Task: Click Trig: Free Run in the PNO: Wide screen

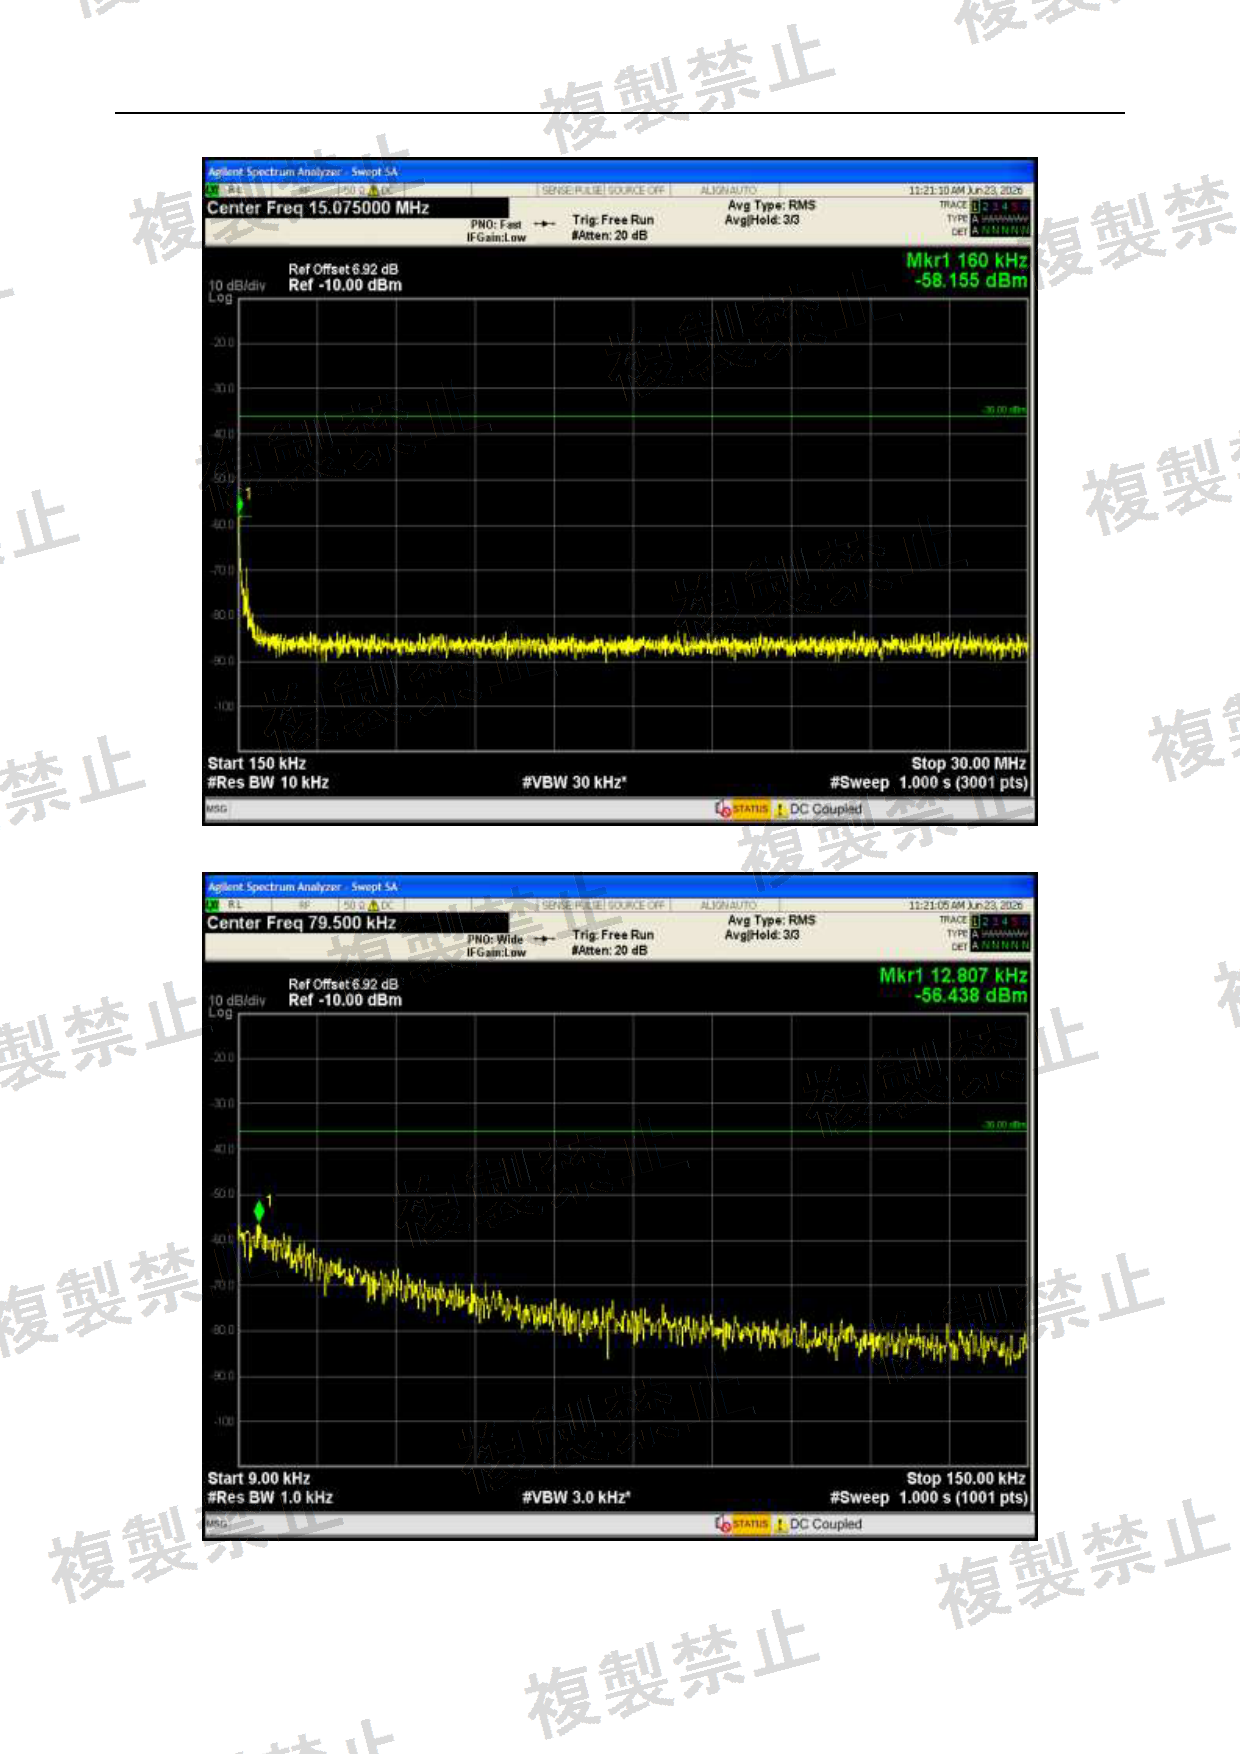Action: point(613,935)
